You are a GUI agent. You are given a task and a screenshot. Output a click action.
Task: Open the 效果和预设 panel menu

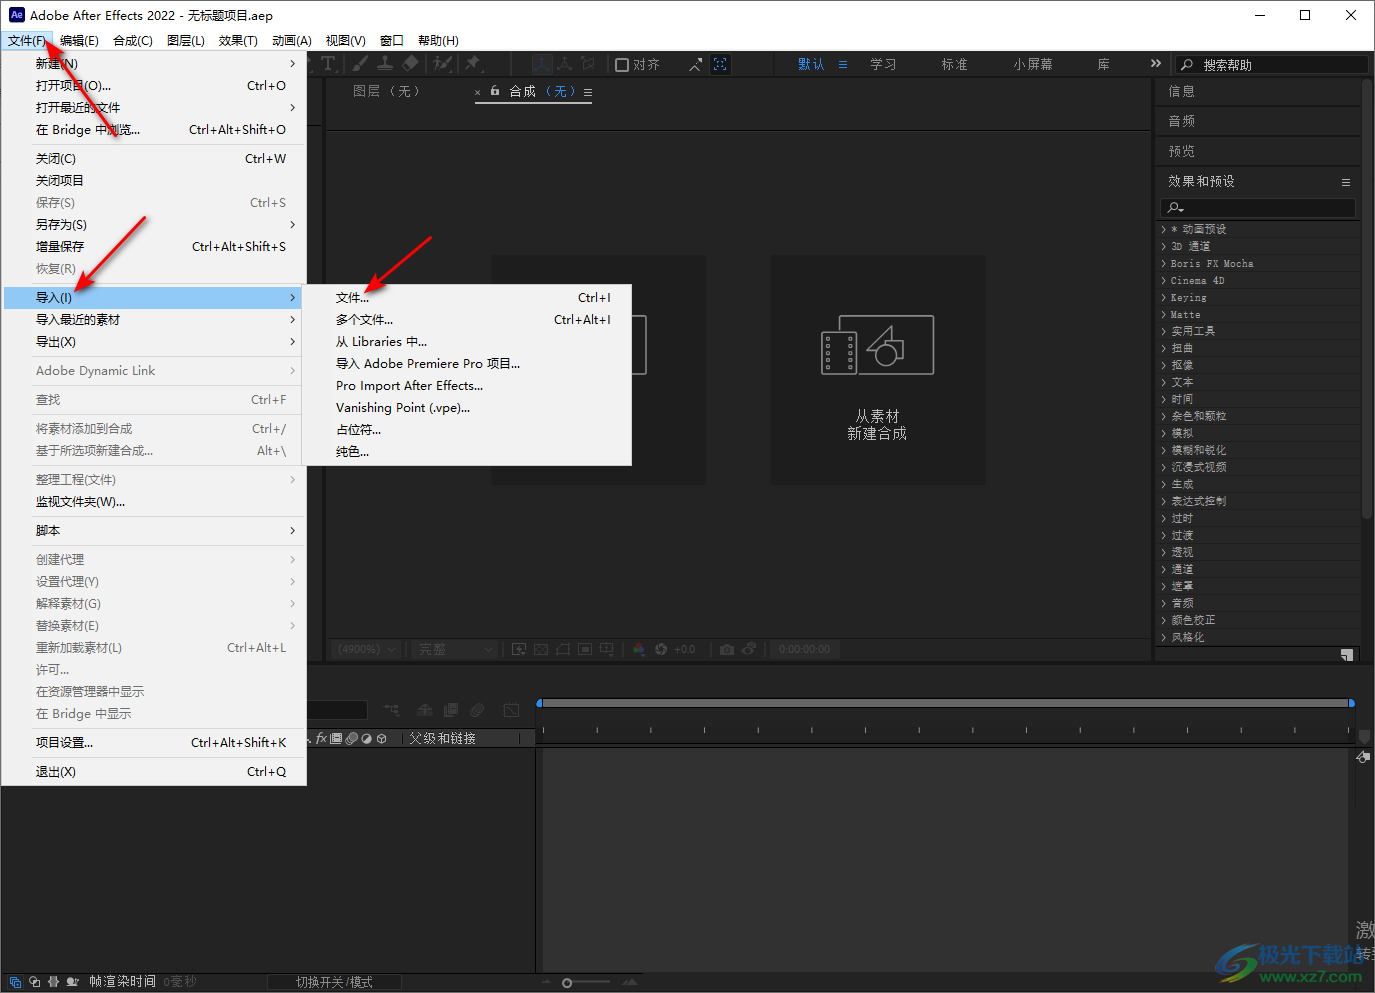(x=1346, y=182)
